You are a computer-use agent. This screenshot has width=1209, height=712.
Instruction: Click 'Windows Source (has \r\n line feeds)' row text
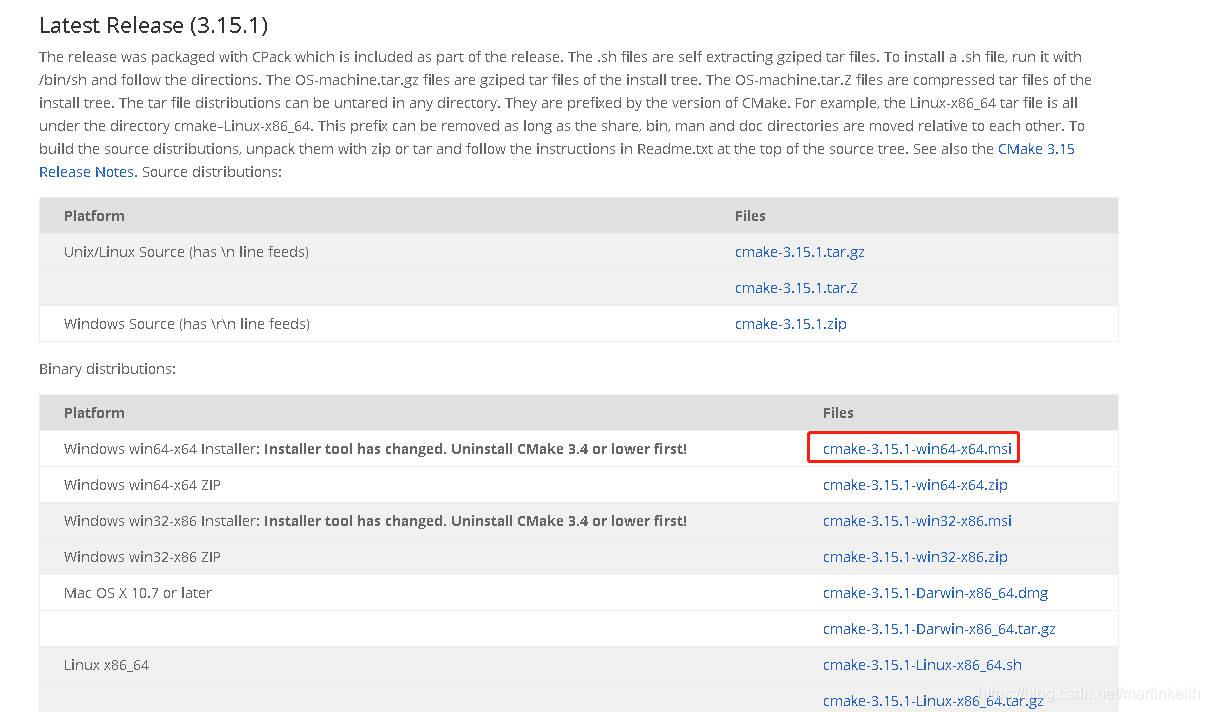point(187,324)
